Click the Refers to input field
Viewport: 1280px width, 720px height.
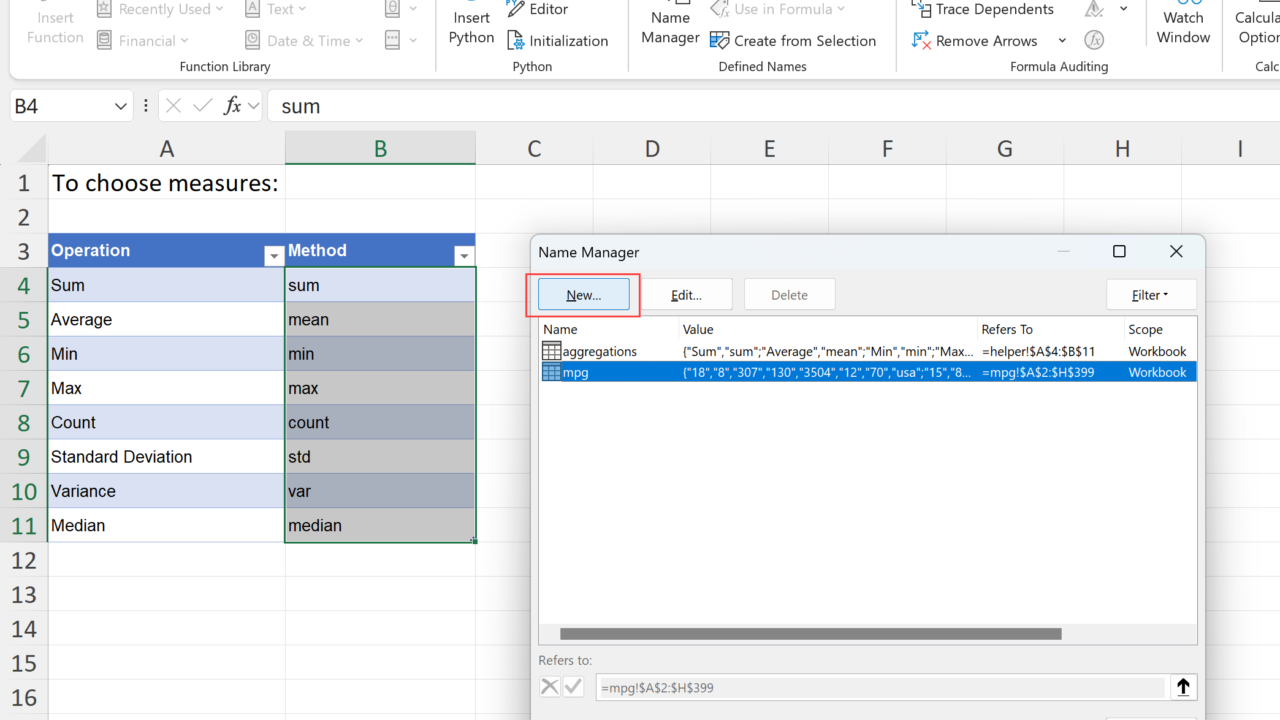coord(880,688)
